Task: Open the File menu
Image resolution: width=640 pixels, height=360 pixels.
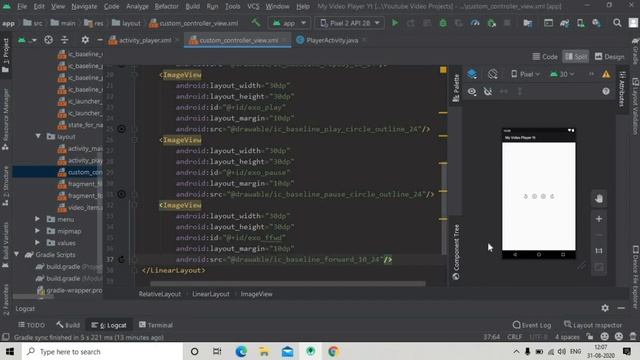Action: tap(22, 7)
